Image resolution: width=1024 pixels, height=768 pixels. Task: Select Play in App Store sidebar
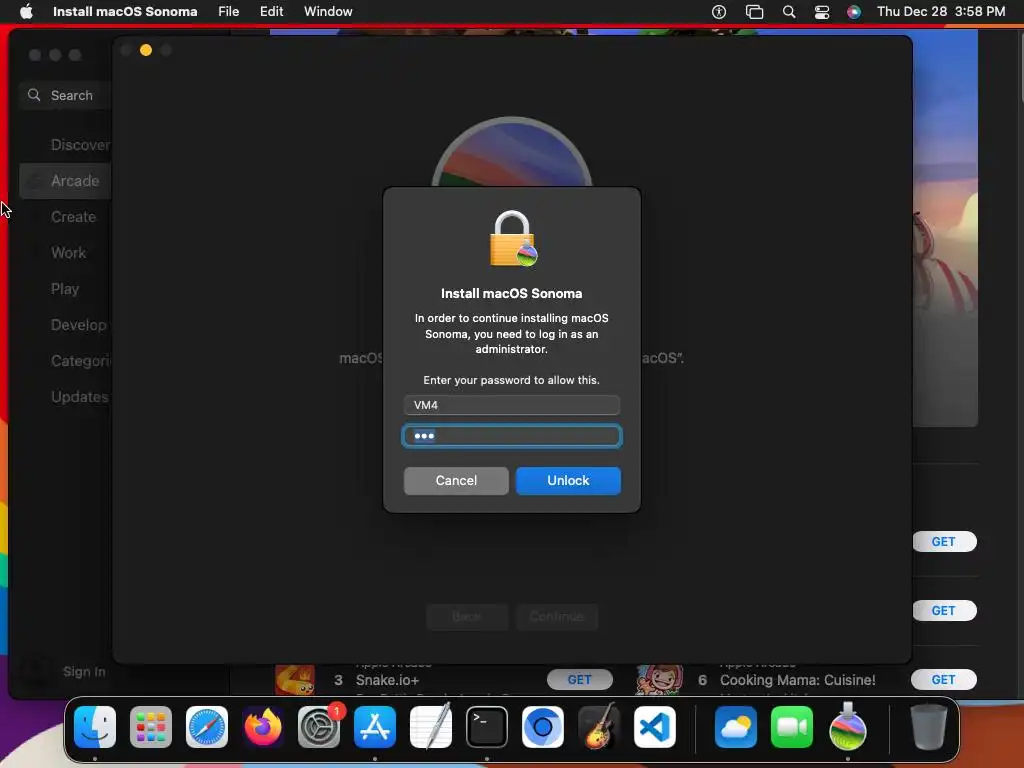[x=65, y=289]
